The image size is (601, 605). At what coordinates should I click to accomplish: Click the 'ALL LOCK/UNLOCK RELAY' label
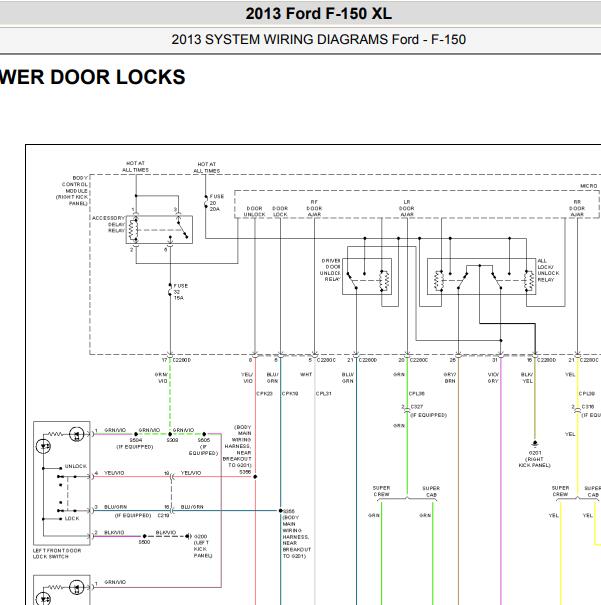(548, 270)
